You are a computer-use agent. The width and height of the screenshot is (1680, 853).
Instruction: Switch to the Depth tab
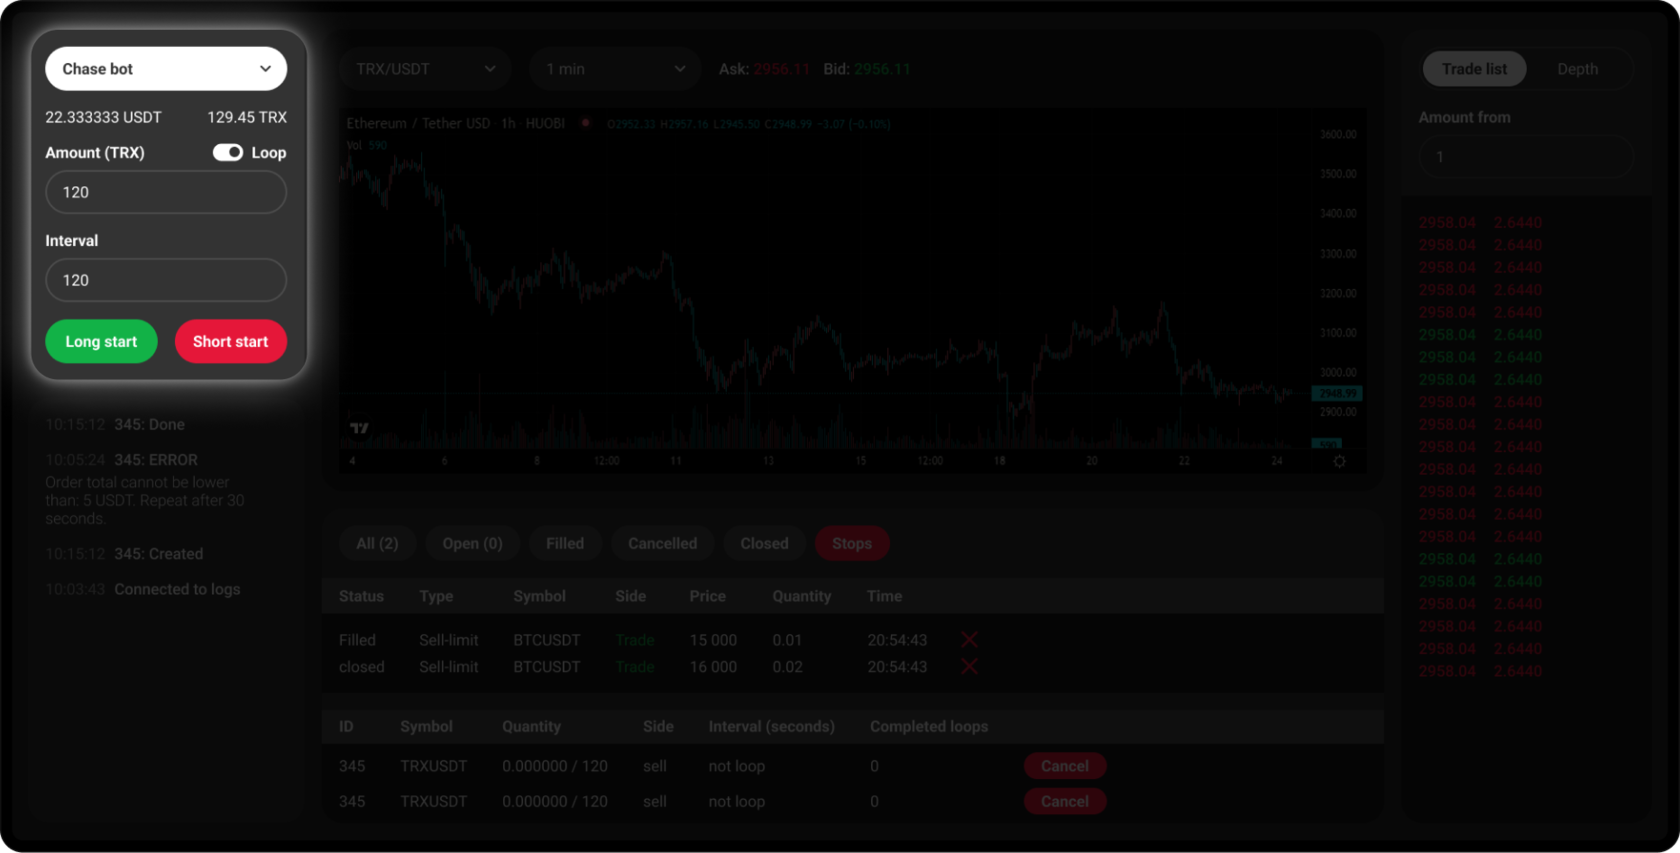coord(1577,69)
